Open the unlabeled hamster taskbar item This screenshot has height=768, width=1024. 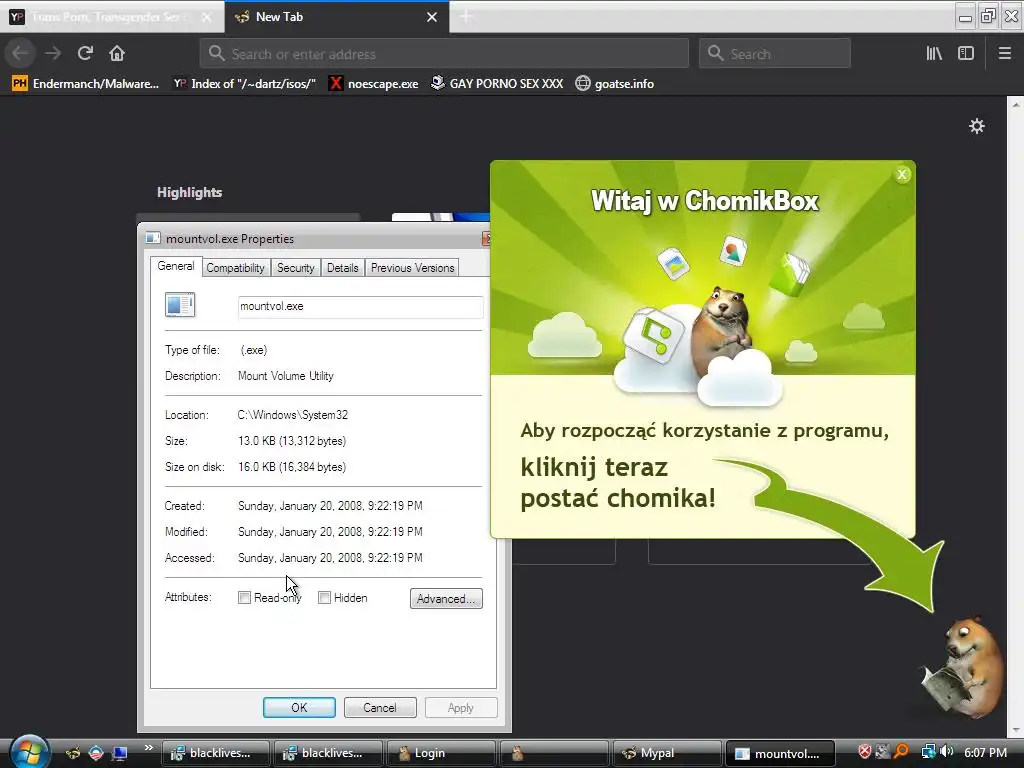[554, 753]
